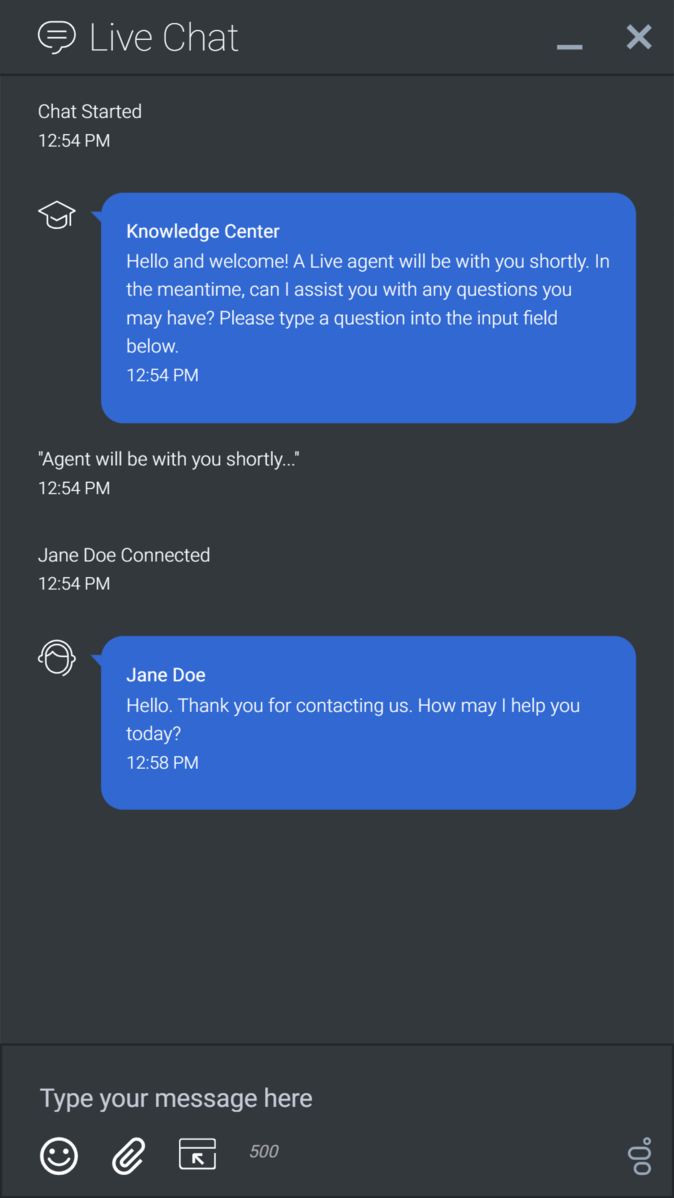The image size is (674, 1198).
Task: Attach a file with the paperclip icon
Action: [128, 1155]
